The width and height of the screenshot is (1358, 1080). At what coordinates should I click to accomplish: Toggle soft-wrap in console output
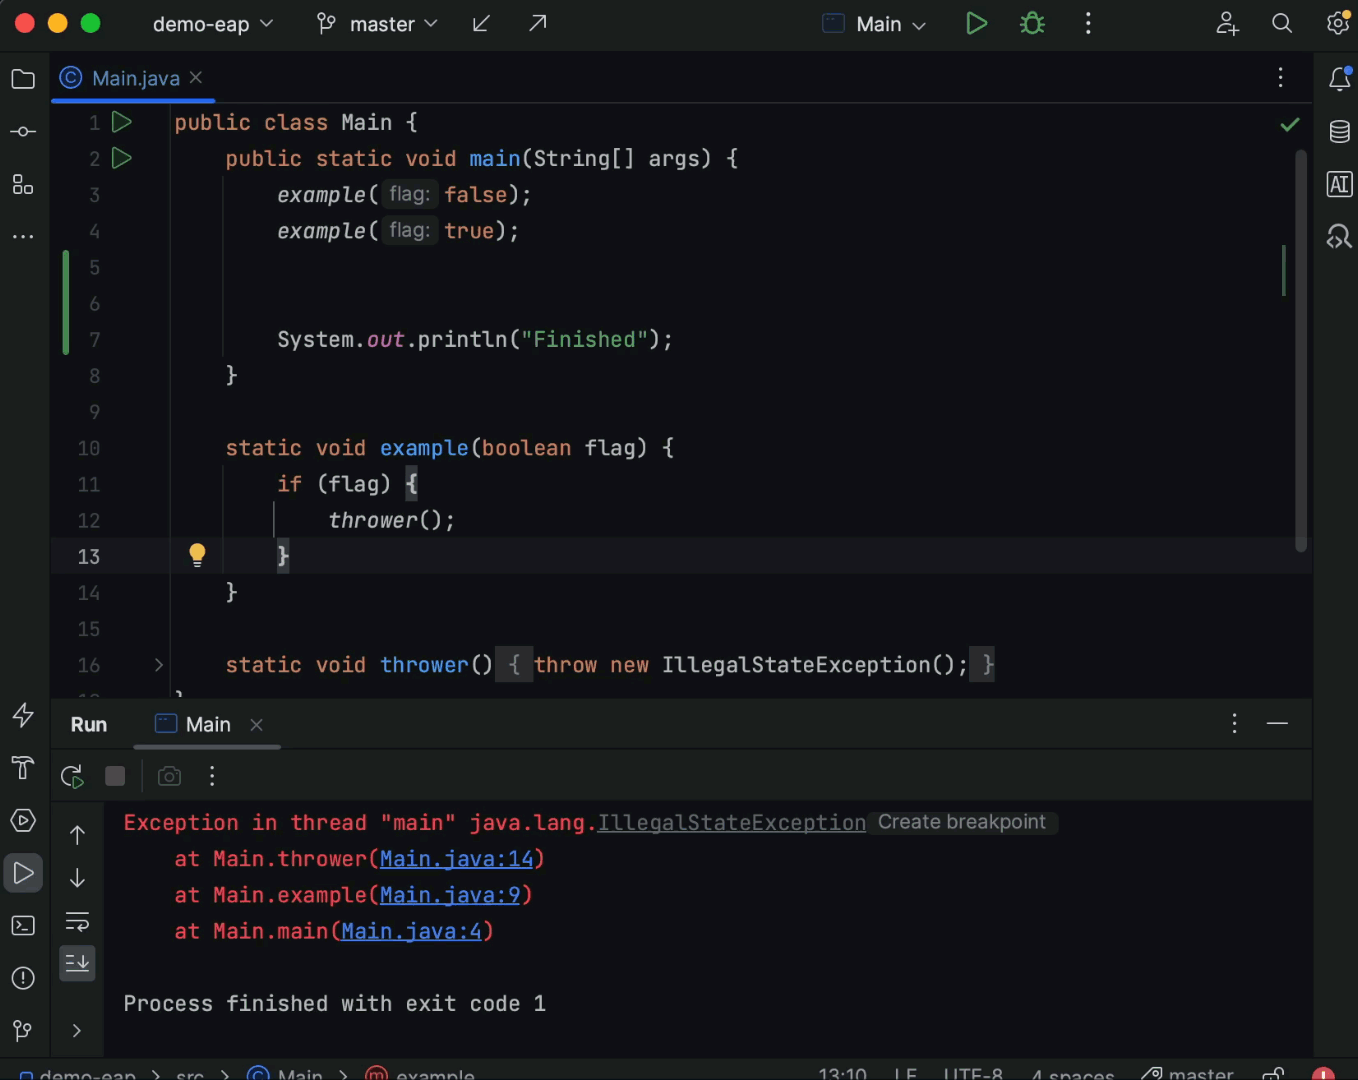click(x=77, y=921)
